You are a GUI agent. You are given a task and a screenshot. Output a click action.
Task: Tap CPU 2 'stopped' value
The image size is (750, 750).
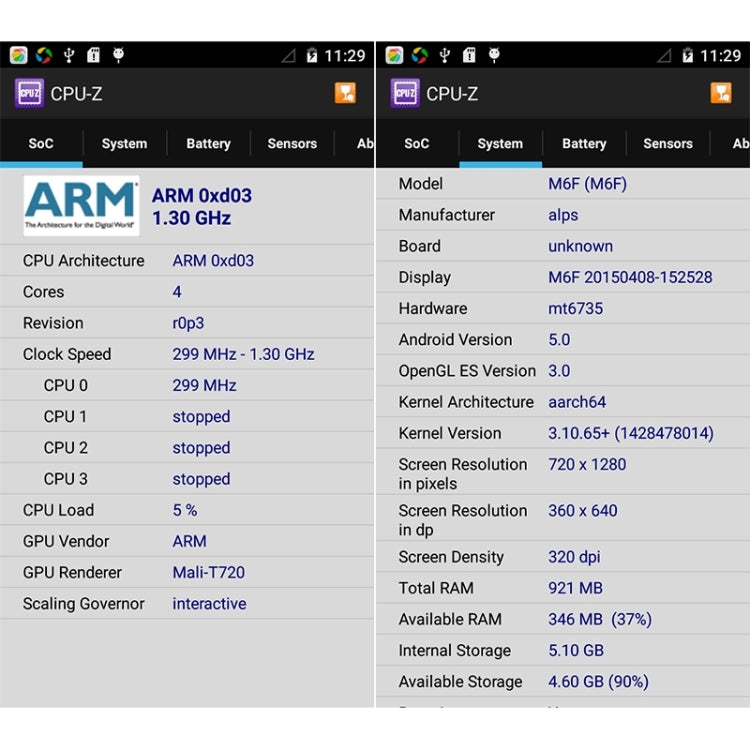201,448
